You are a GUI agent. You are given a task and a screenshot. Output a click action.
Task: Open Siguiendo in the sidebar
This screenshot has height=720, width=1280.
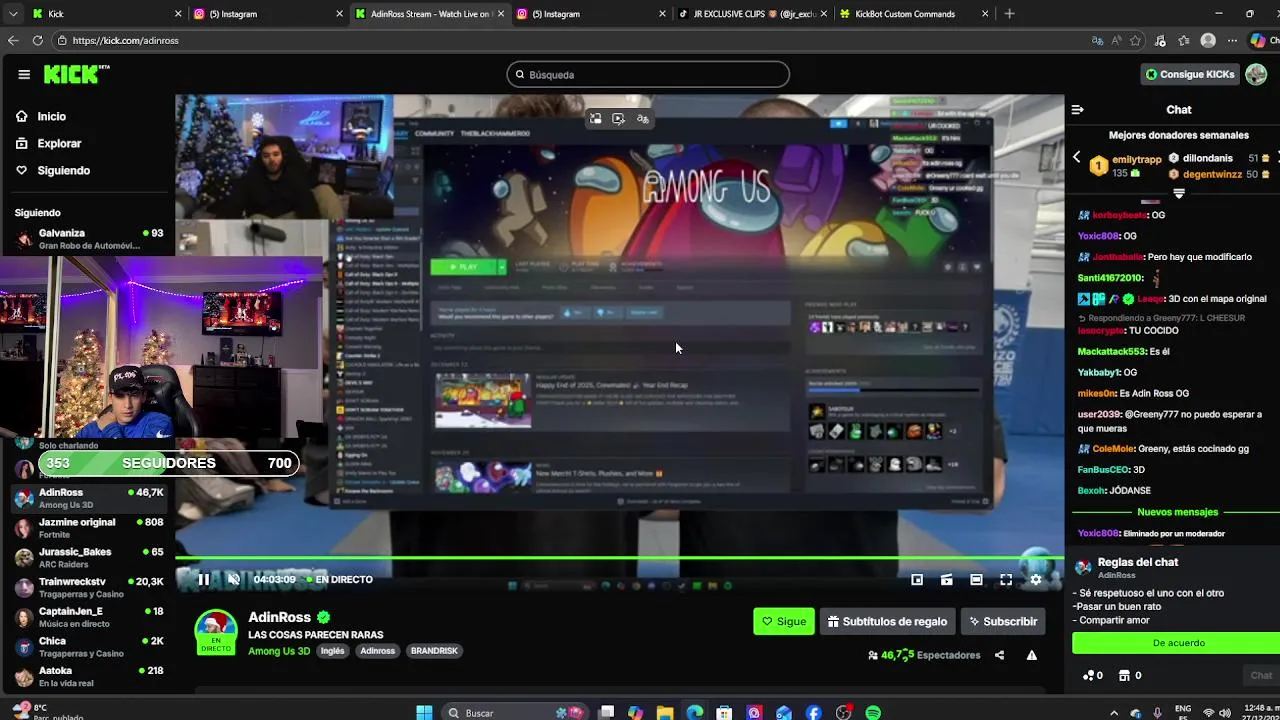[63, 170]
